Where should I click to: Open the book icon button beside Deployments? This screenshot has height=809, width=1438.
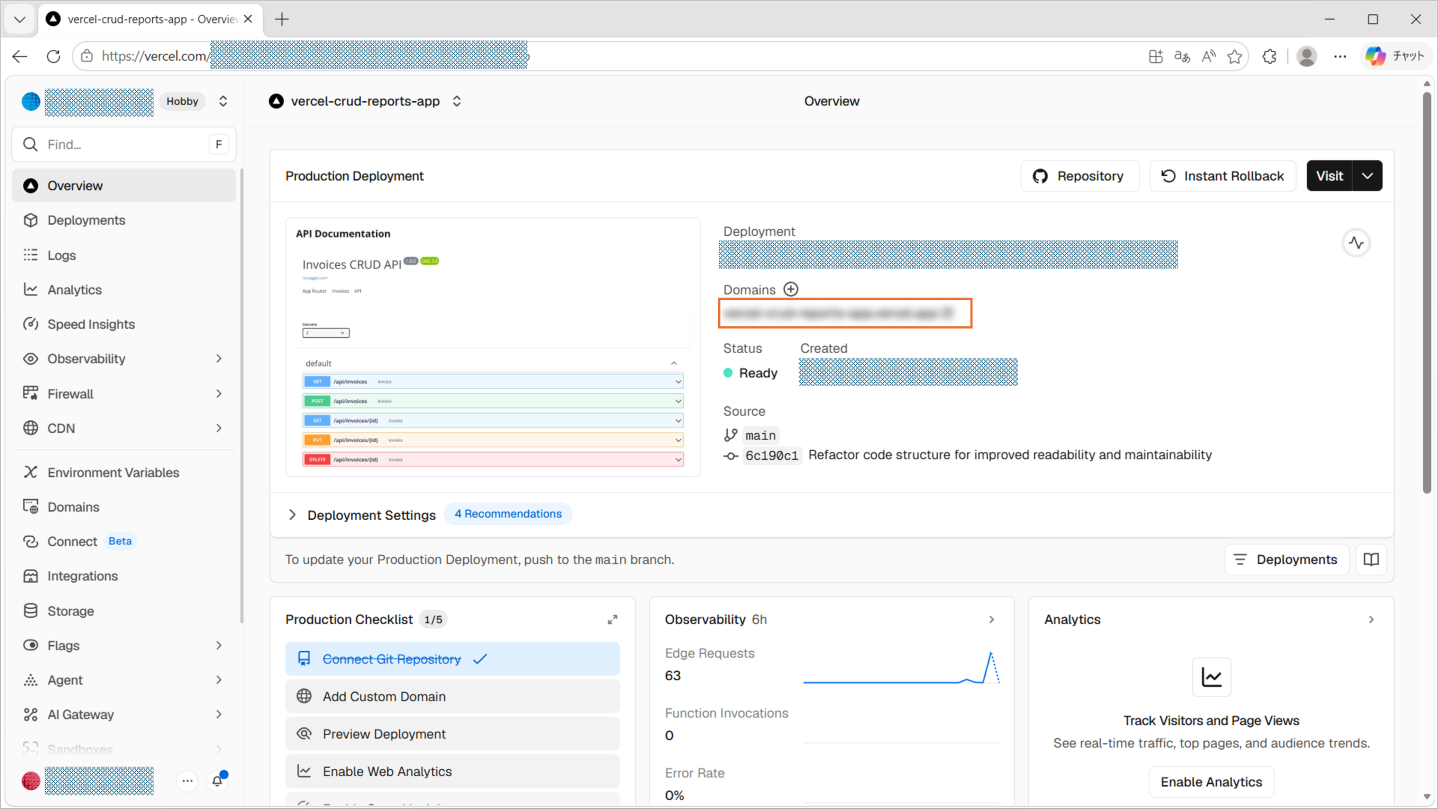pos(1371,560)
